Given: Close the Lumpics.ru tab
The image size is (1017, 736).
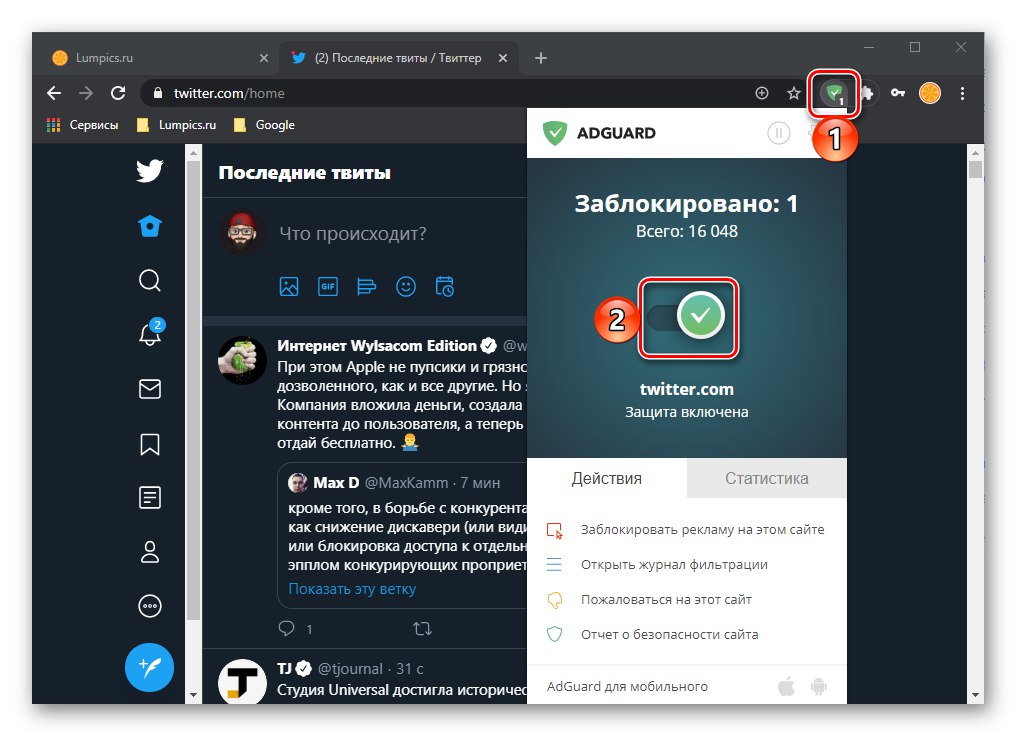Looking at the screenshot, I should coord(263,58).
